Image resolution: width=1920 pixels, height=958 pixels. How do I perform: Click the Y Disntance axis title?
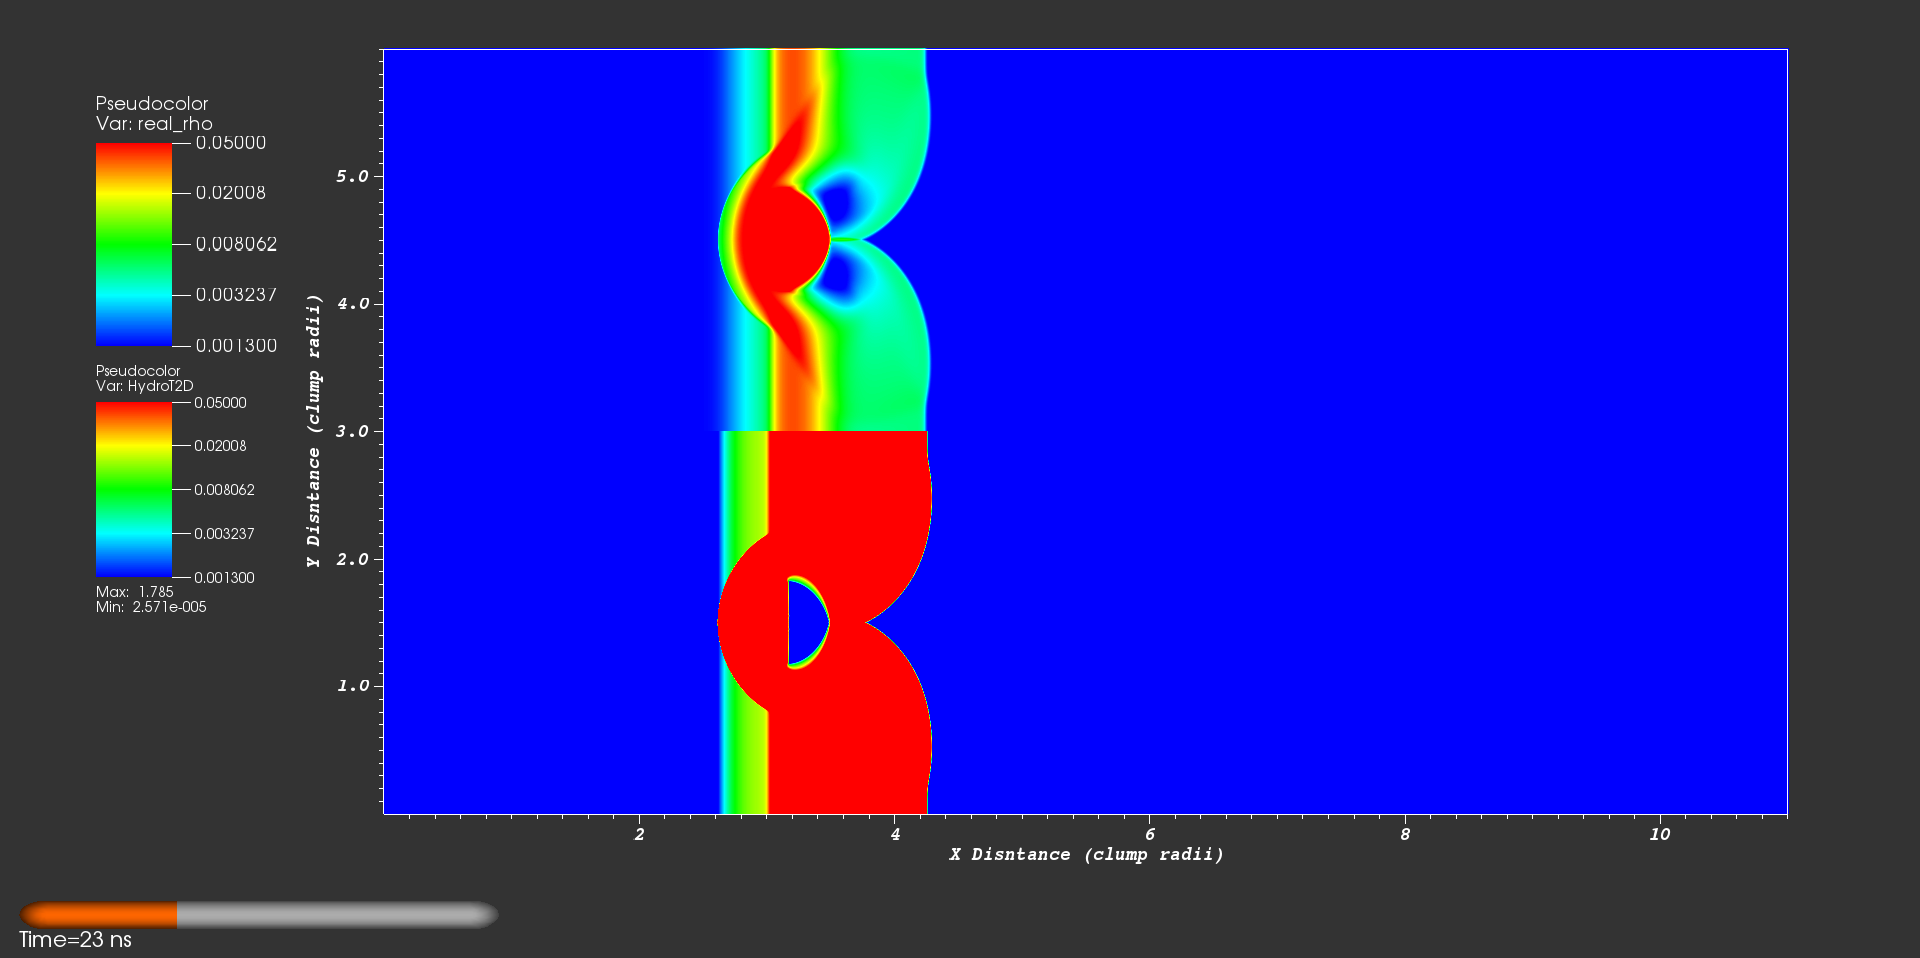click(x=314, y=431)
